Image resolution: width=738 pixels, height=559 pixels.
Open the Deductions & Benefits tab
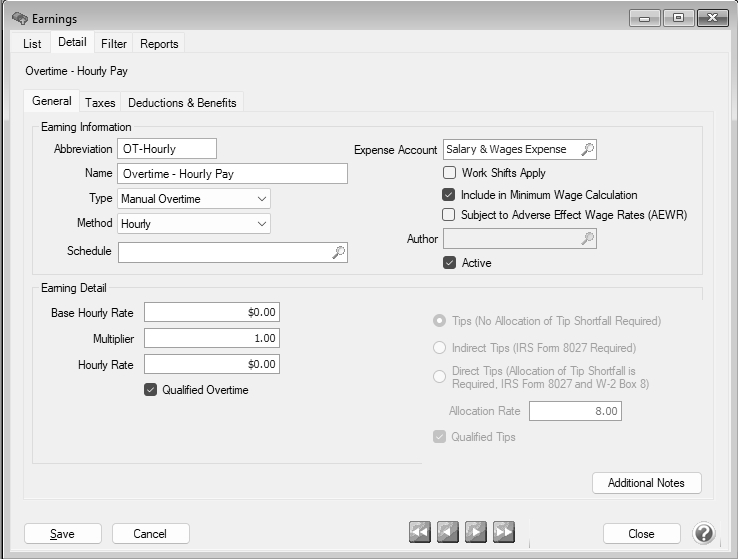coord(182,103)
